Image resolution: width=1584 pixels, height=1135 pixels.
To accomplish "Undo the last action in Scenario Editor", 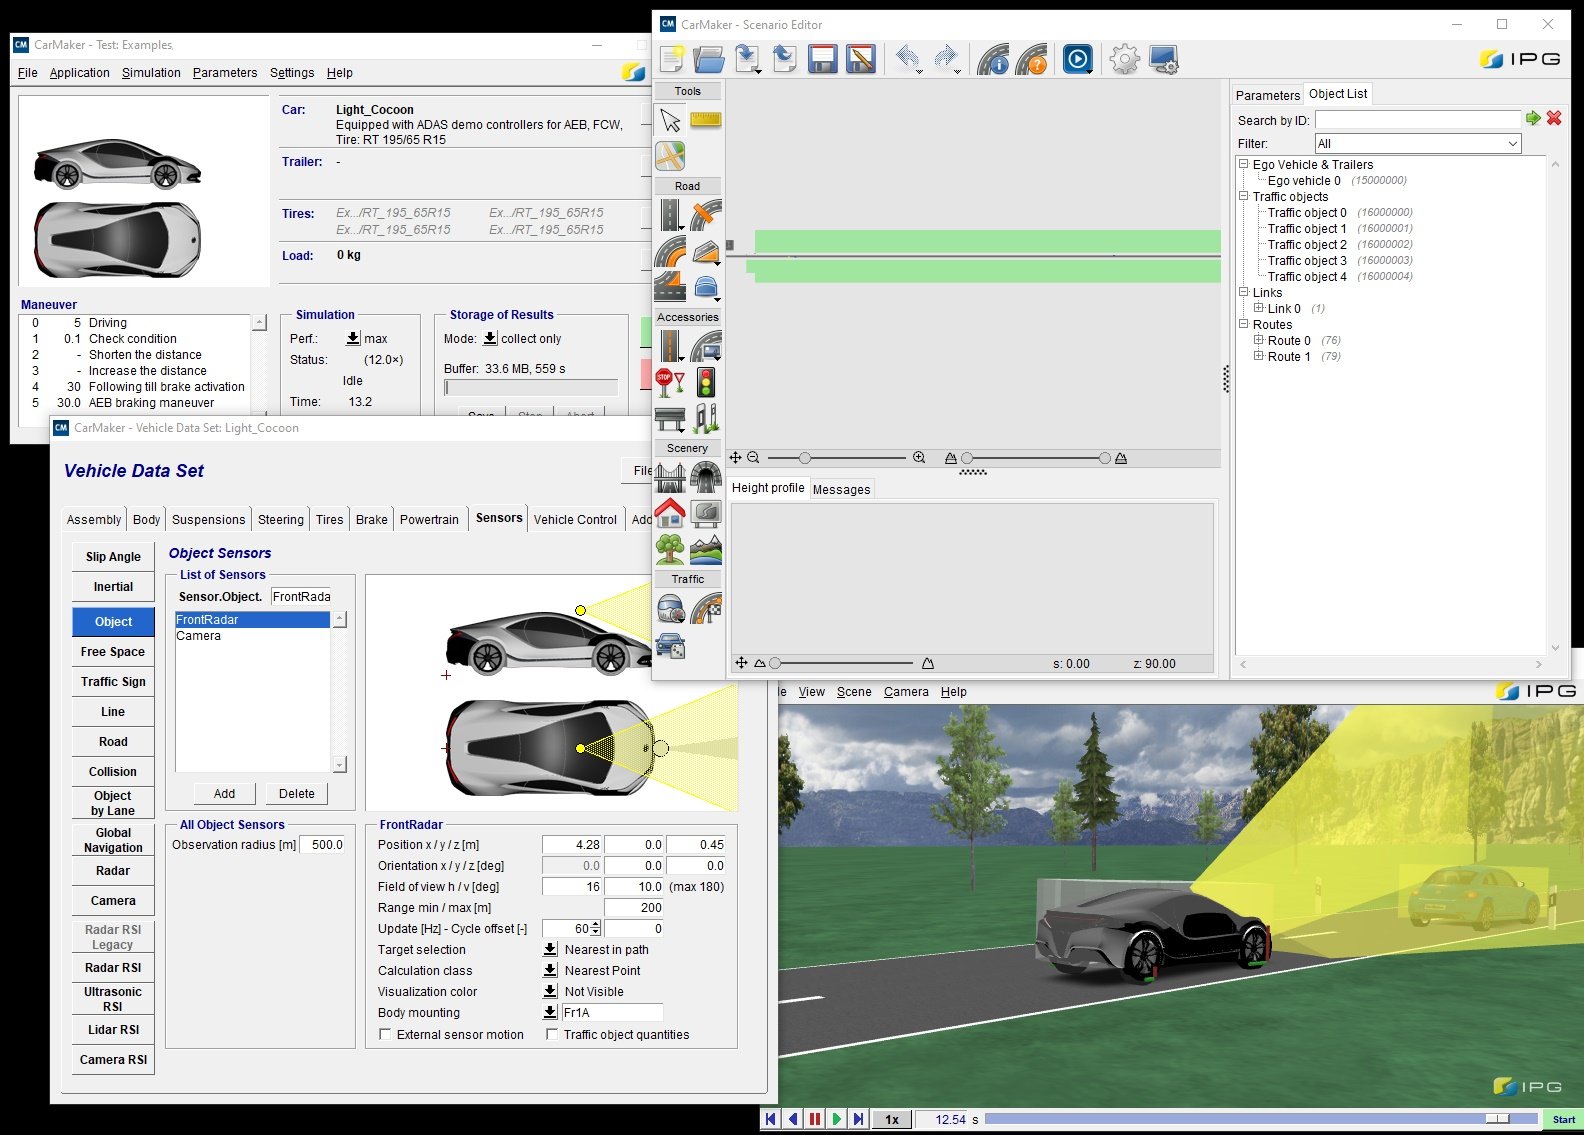I will (x=908, y=59).
